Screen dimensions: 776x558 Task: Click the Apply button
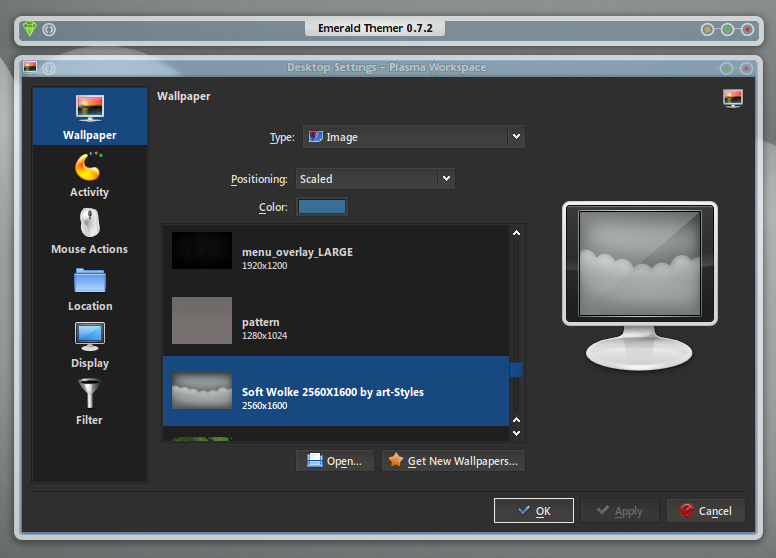[x=620, y=511]
